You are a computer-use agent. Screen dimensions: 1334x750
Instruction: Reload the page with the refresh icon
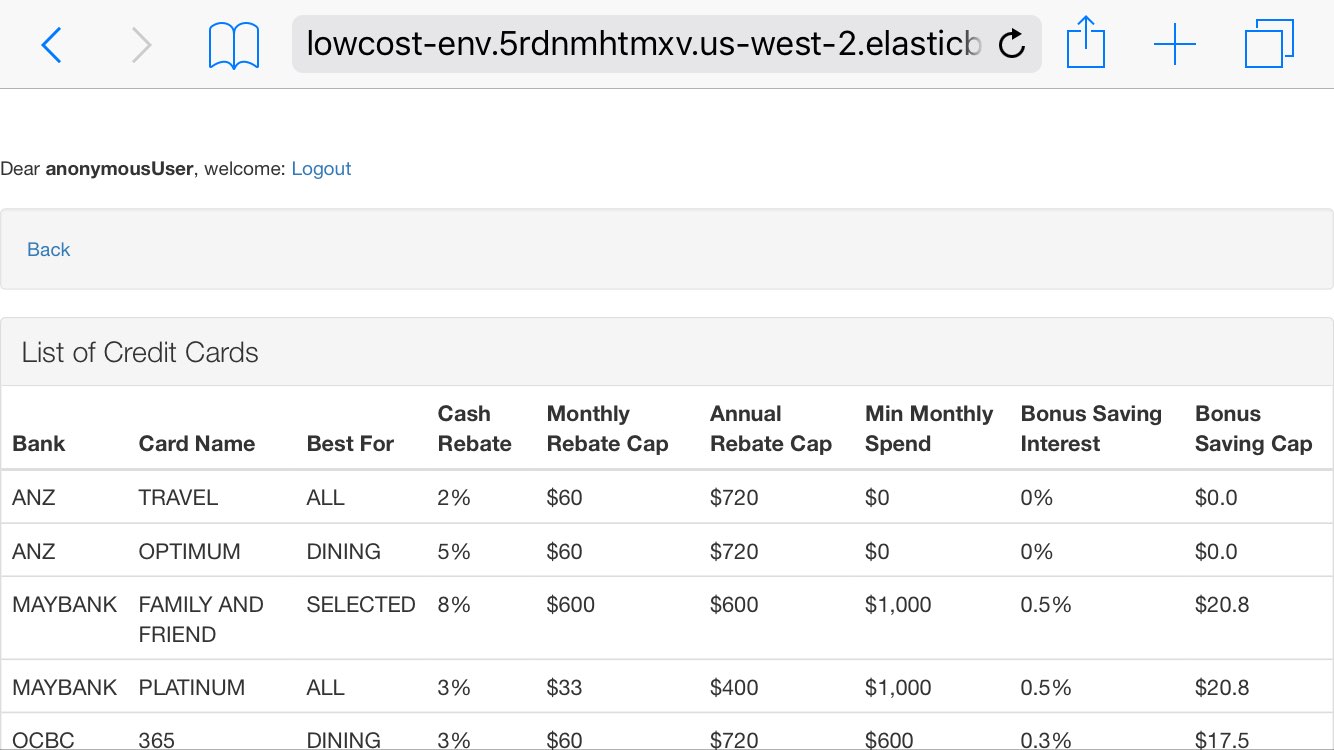point(1012,44)
